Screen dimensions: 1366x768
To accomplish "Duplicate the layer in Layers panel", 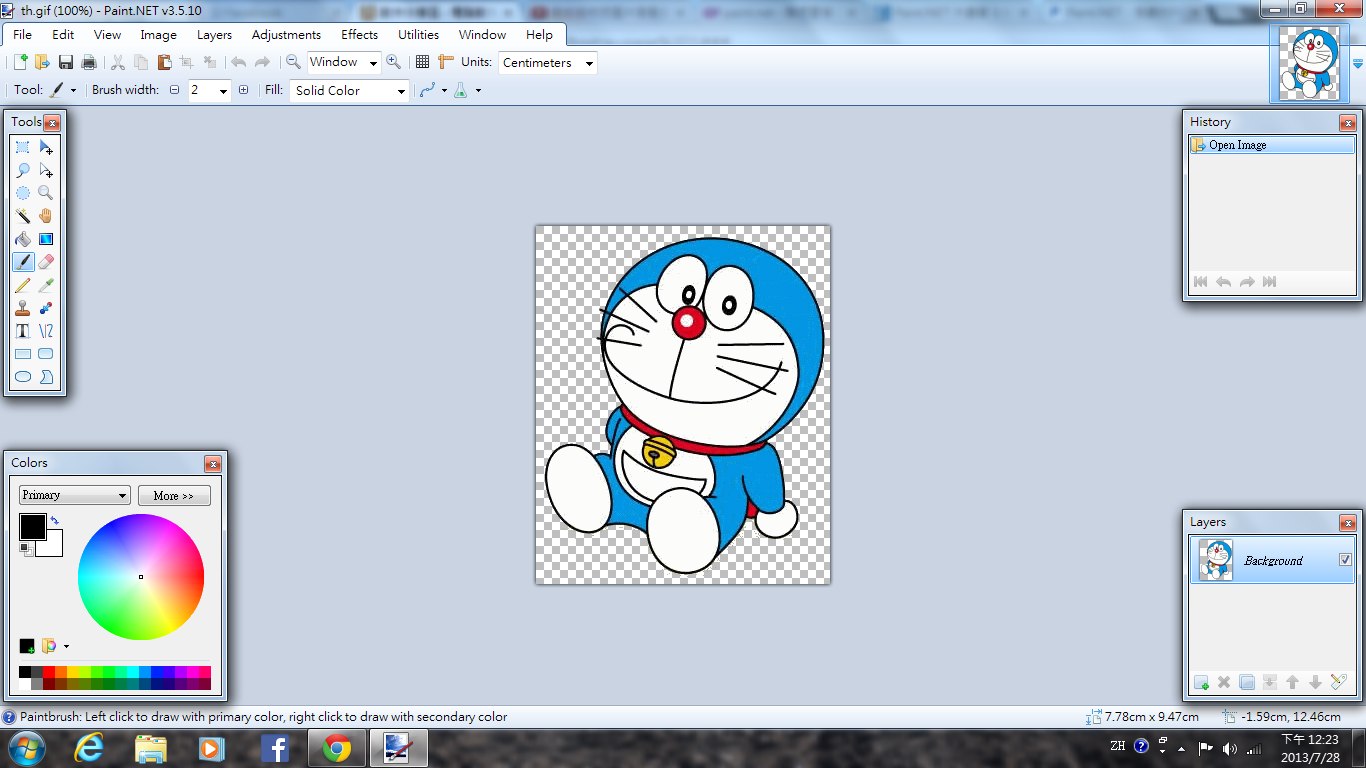I will [x=1247, y=682].
